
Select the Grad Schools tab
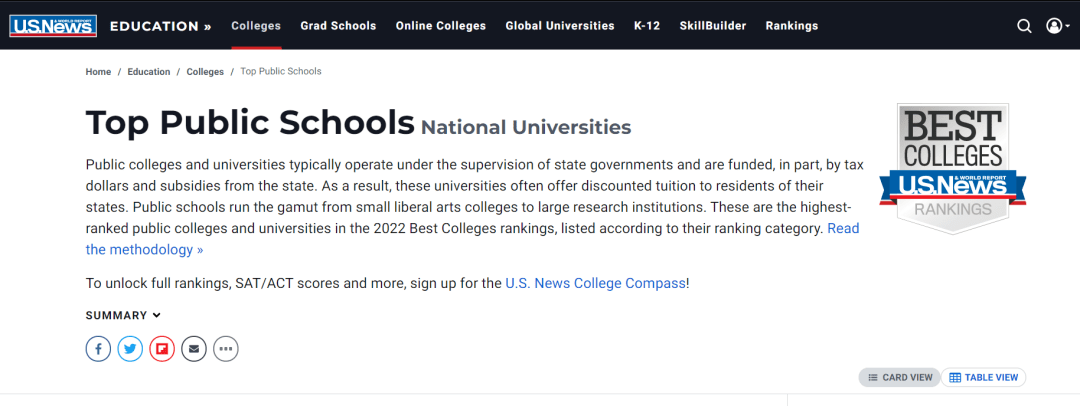tap(338, 26)
